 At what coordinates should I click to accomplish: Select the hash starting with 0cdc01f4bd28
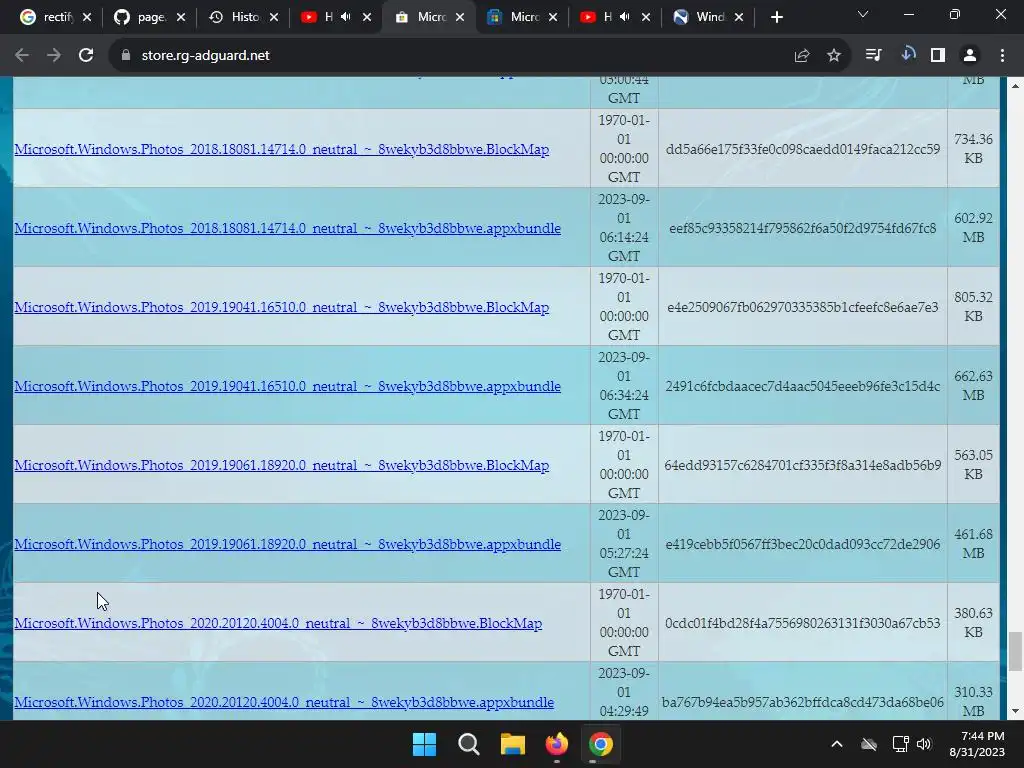803,623
